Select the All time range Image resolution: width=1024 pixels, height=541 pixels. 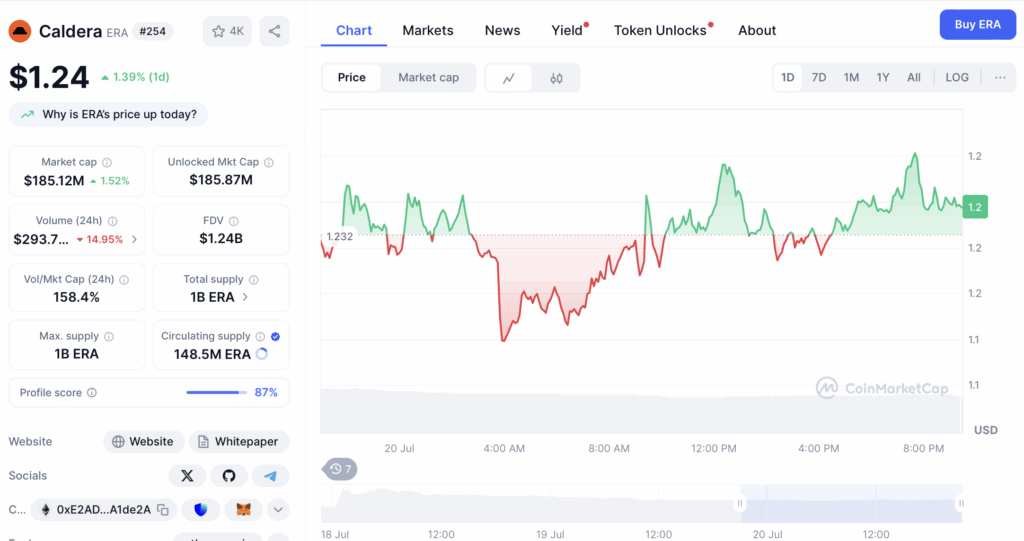pos(914,77)
